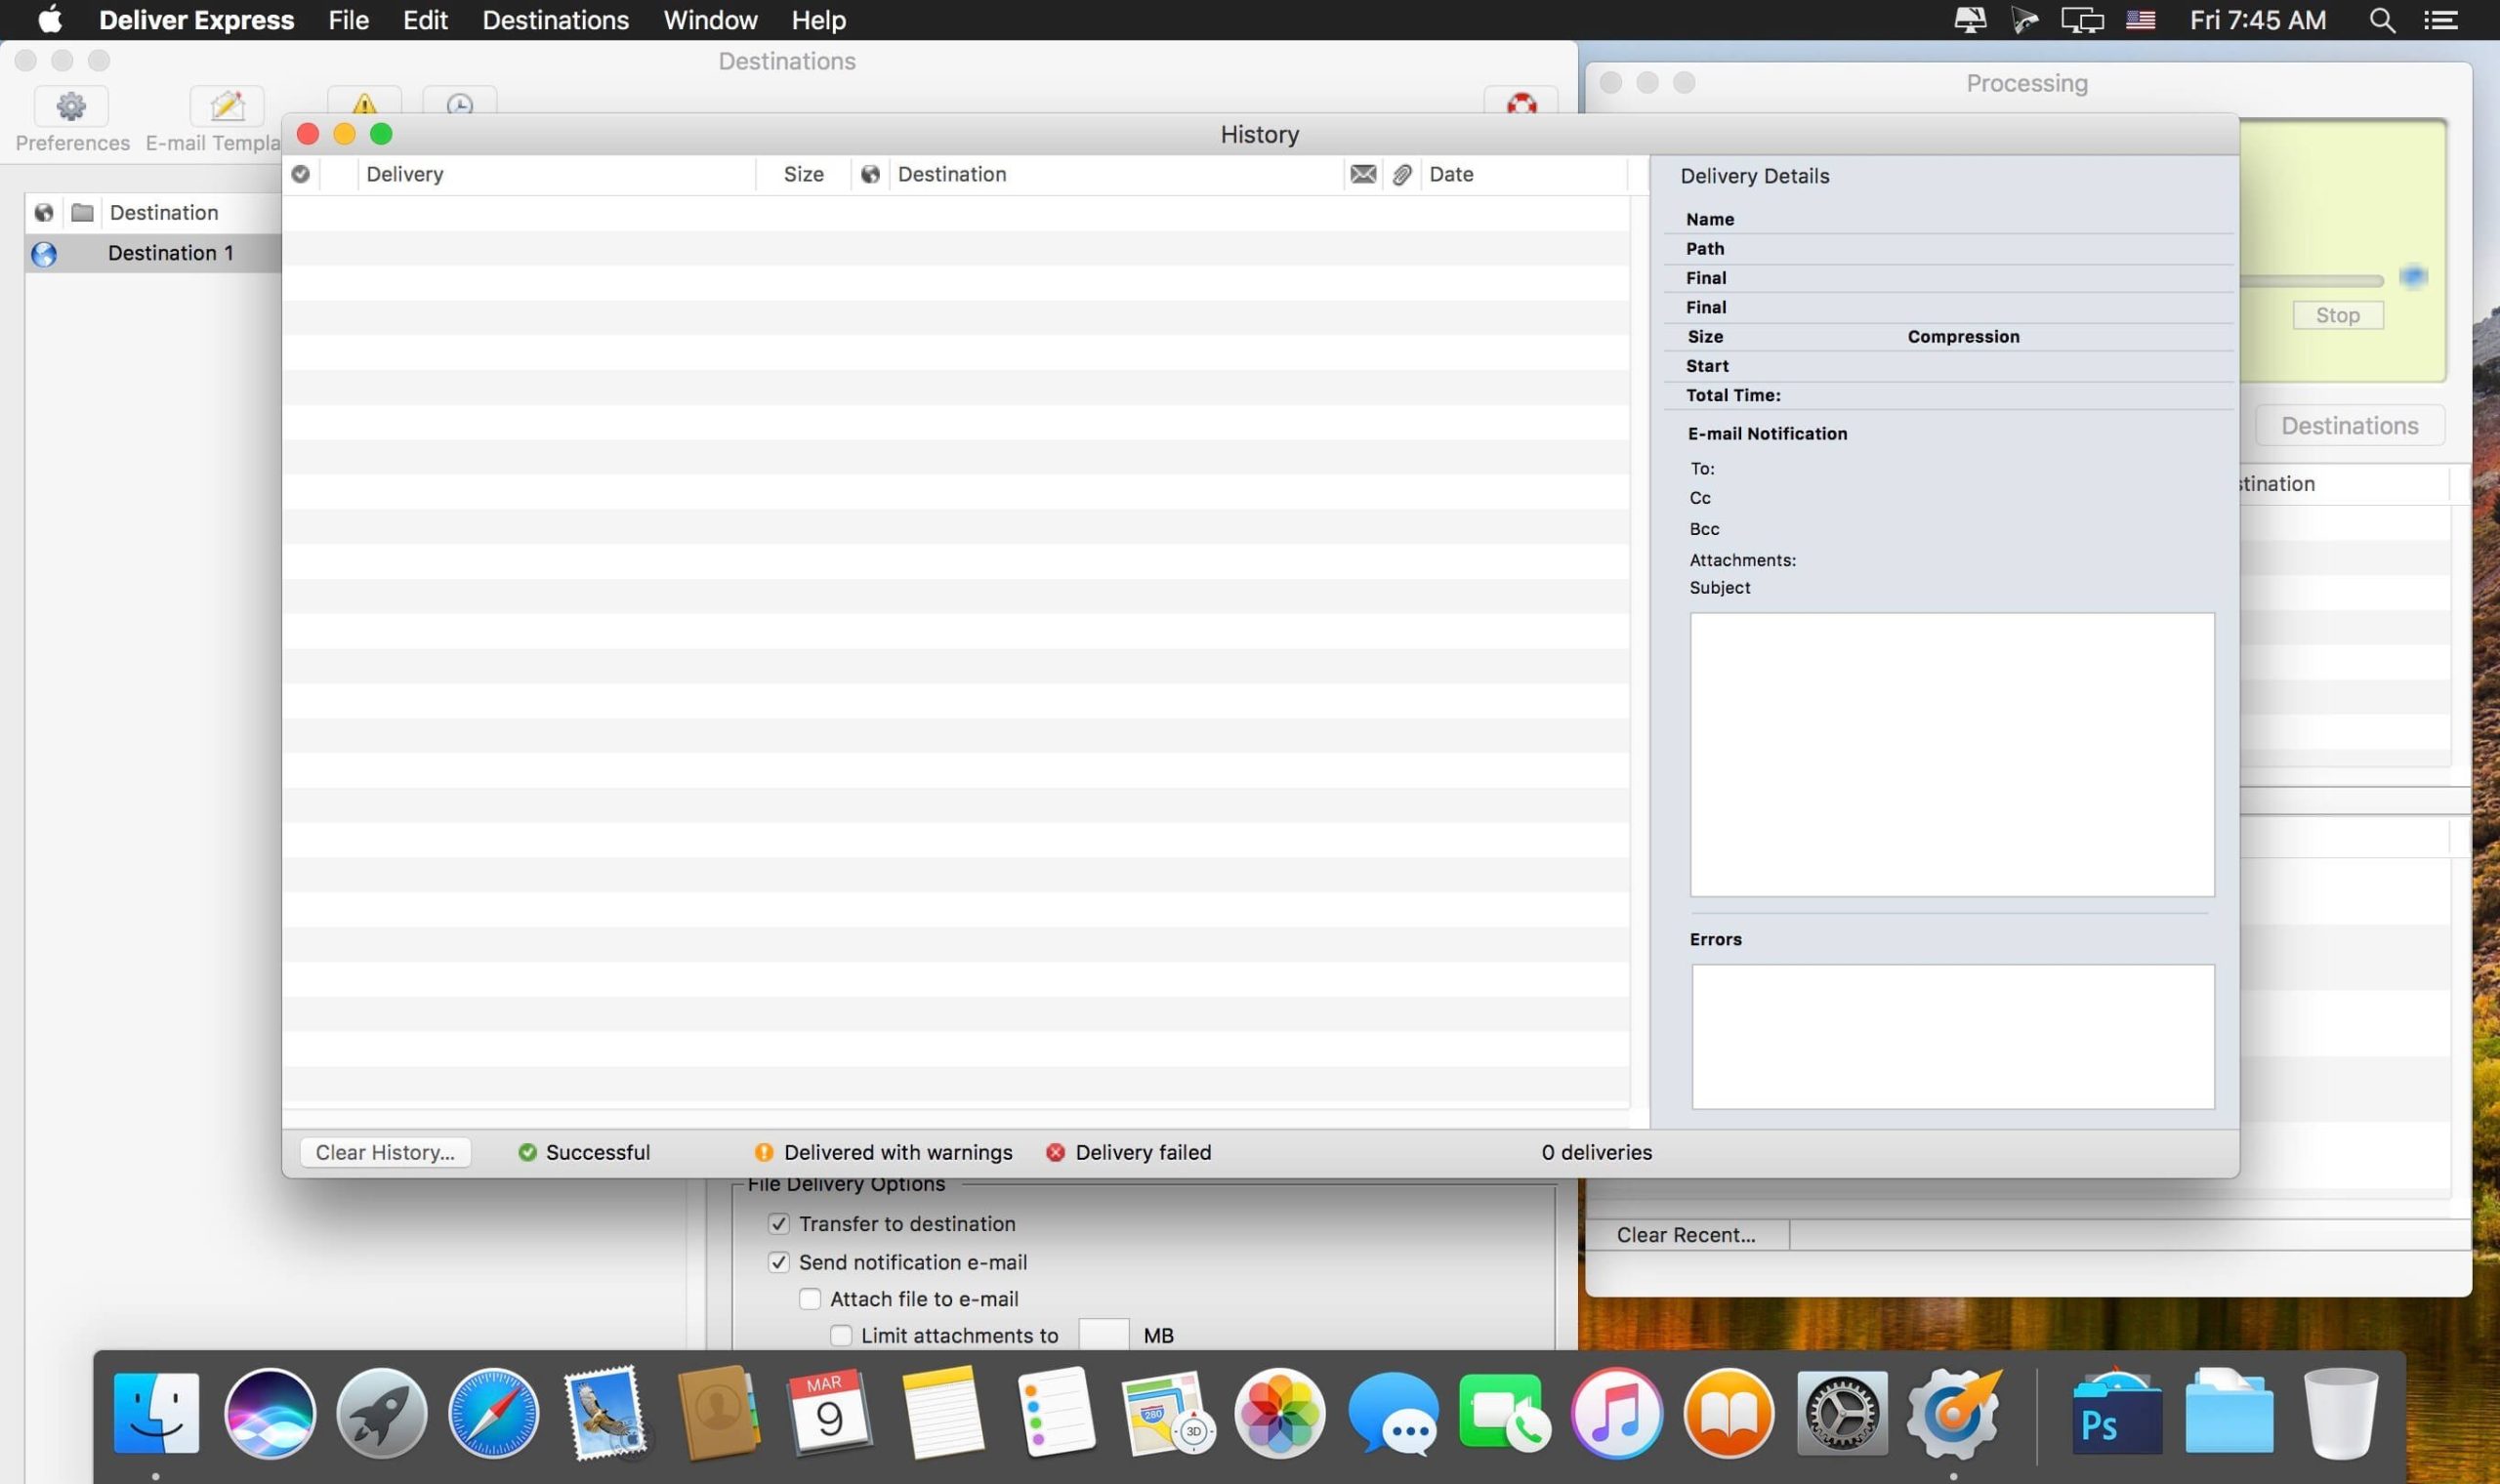Open Deliver Express app in the Dock
The width and height of the screenshot is (2500, 1484).
point(1952,1413)
